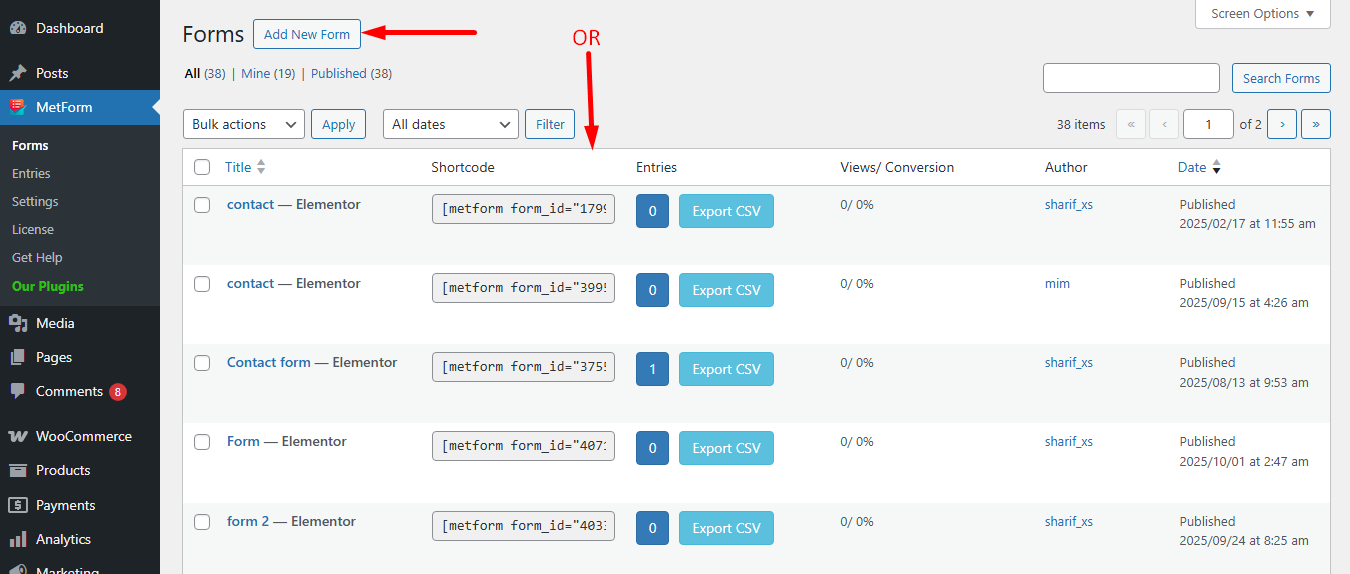Click the Comments speech bubble icon

pos(18,391)
